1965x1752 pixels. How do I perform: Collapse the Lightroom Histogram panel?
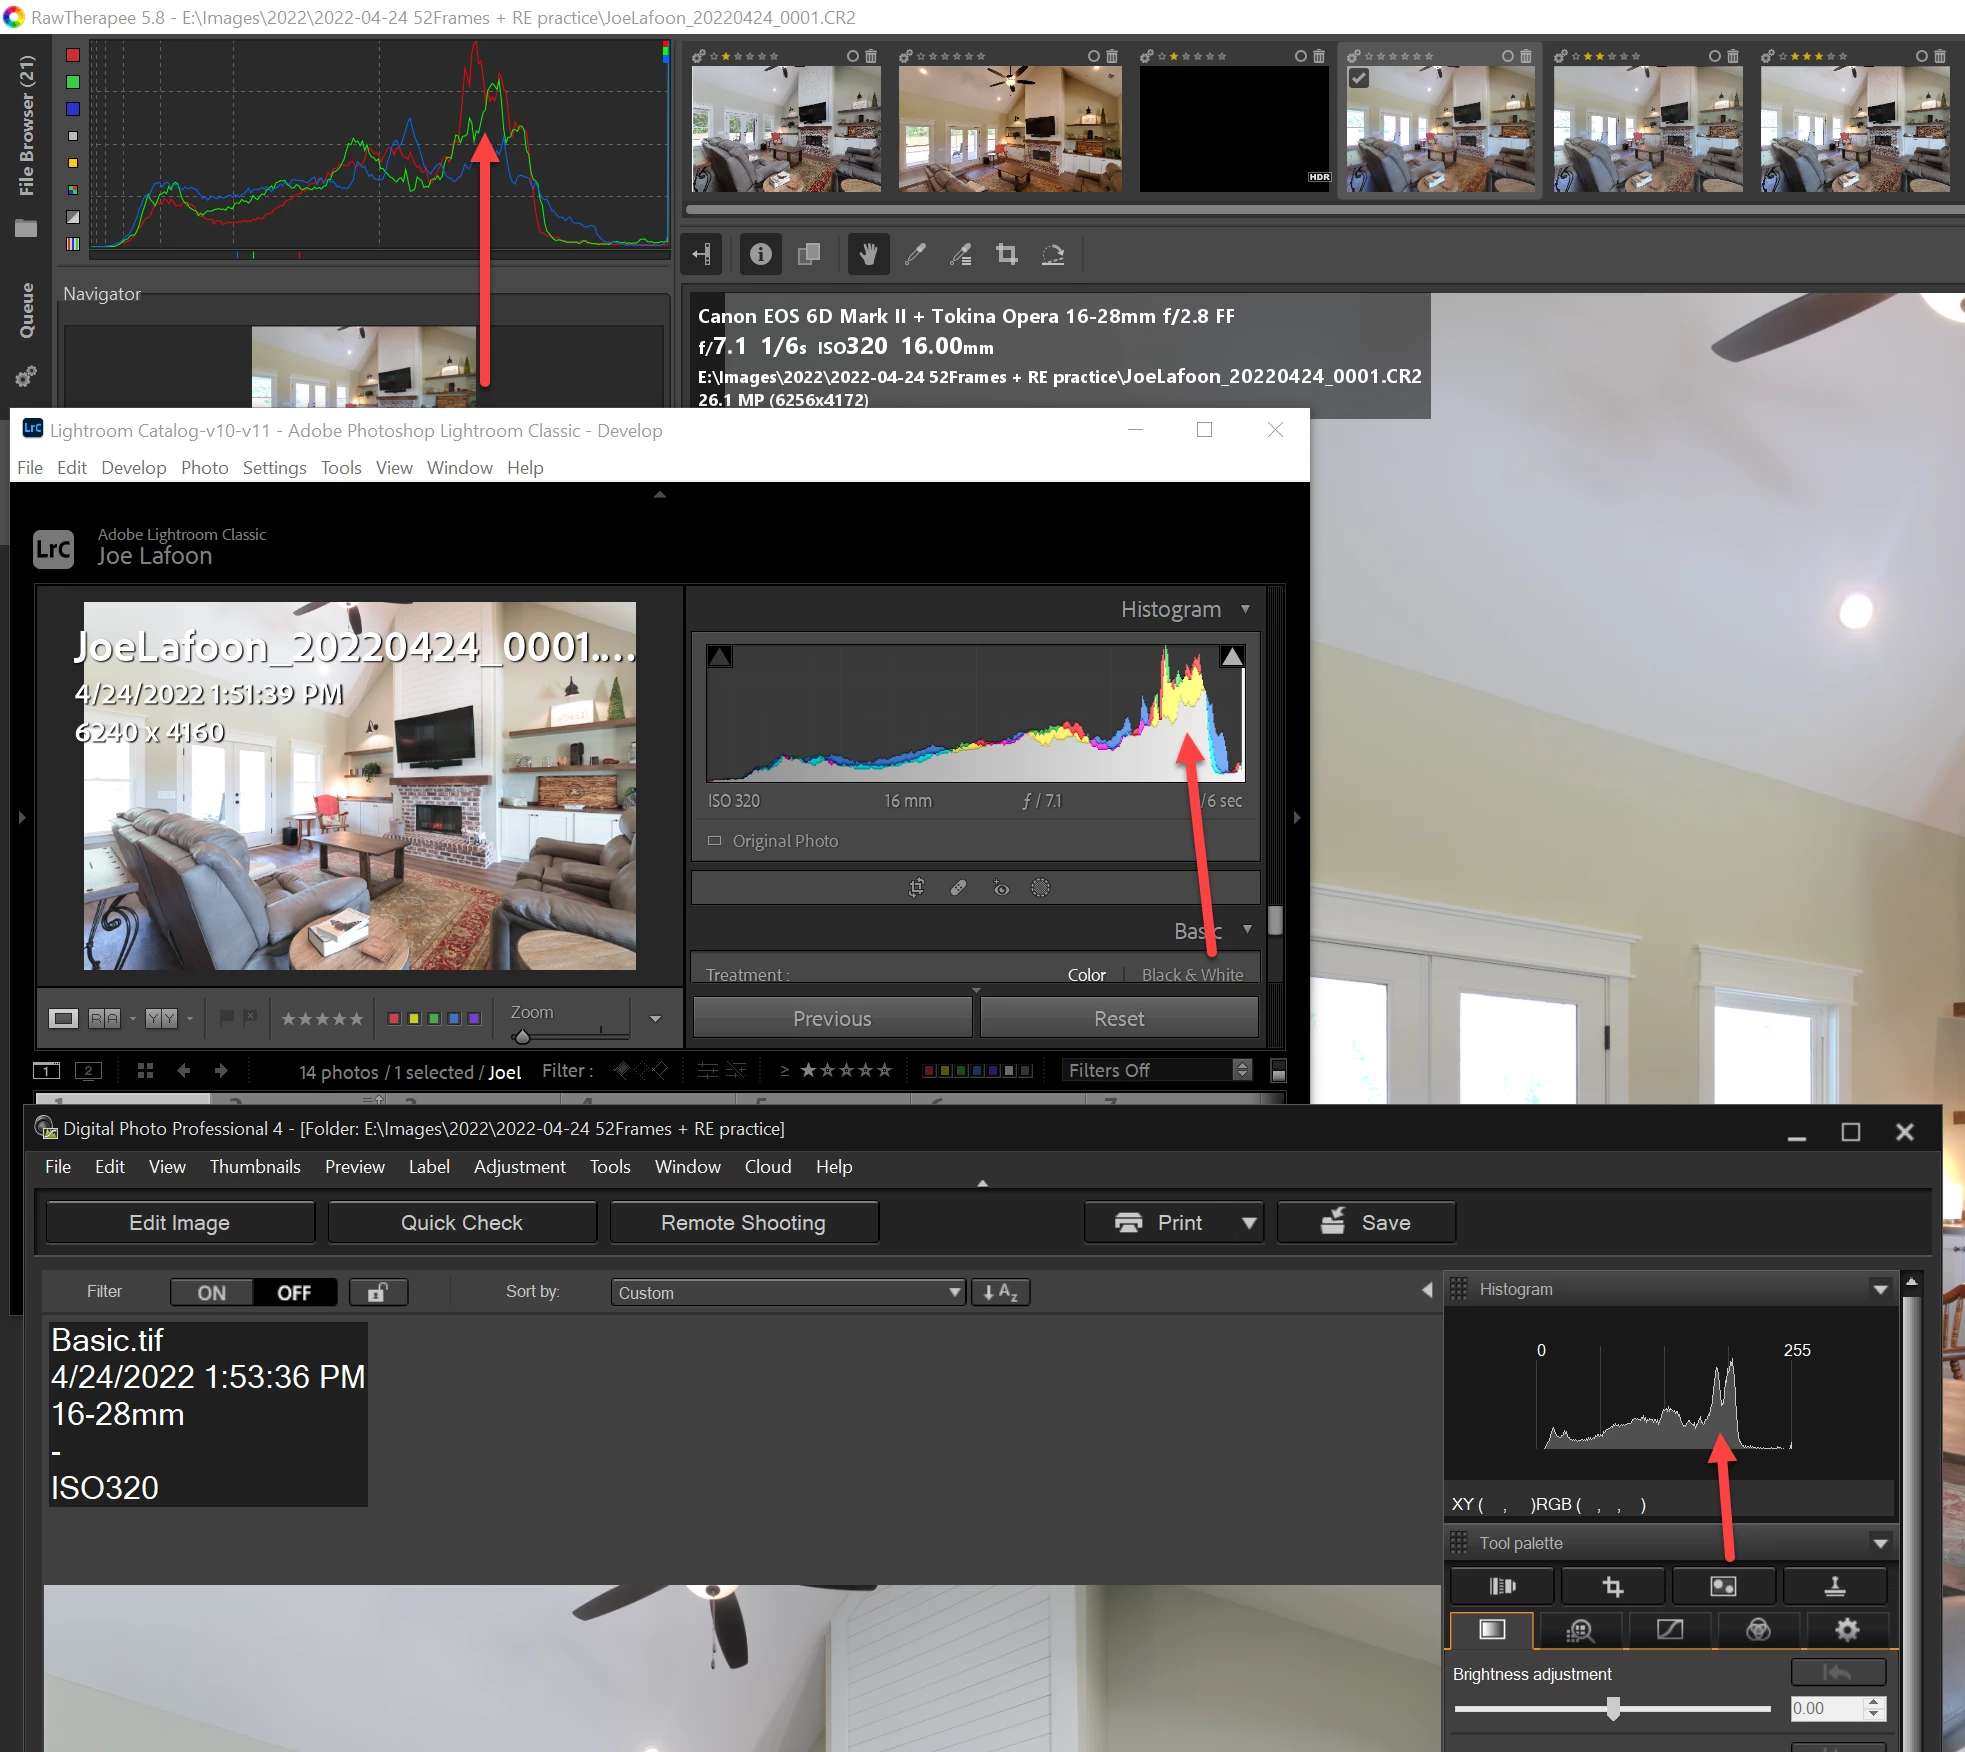point(1245,609)
